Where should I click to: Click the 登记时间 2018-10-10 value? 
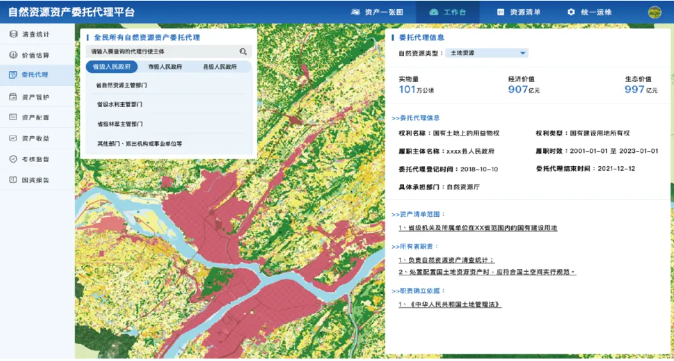point(479,169)
